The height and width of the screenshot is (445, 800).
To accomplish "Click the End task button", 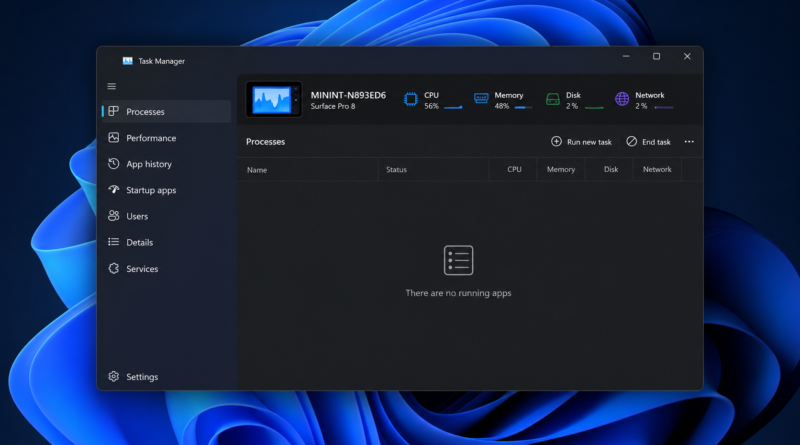I will pyautogui.click(x=648, y=142).
